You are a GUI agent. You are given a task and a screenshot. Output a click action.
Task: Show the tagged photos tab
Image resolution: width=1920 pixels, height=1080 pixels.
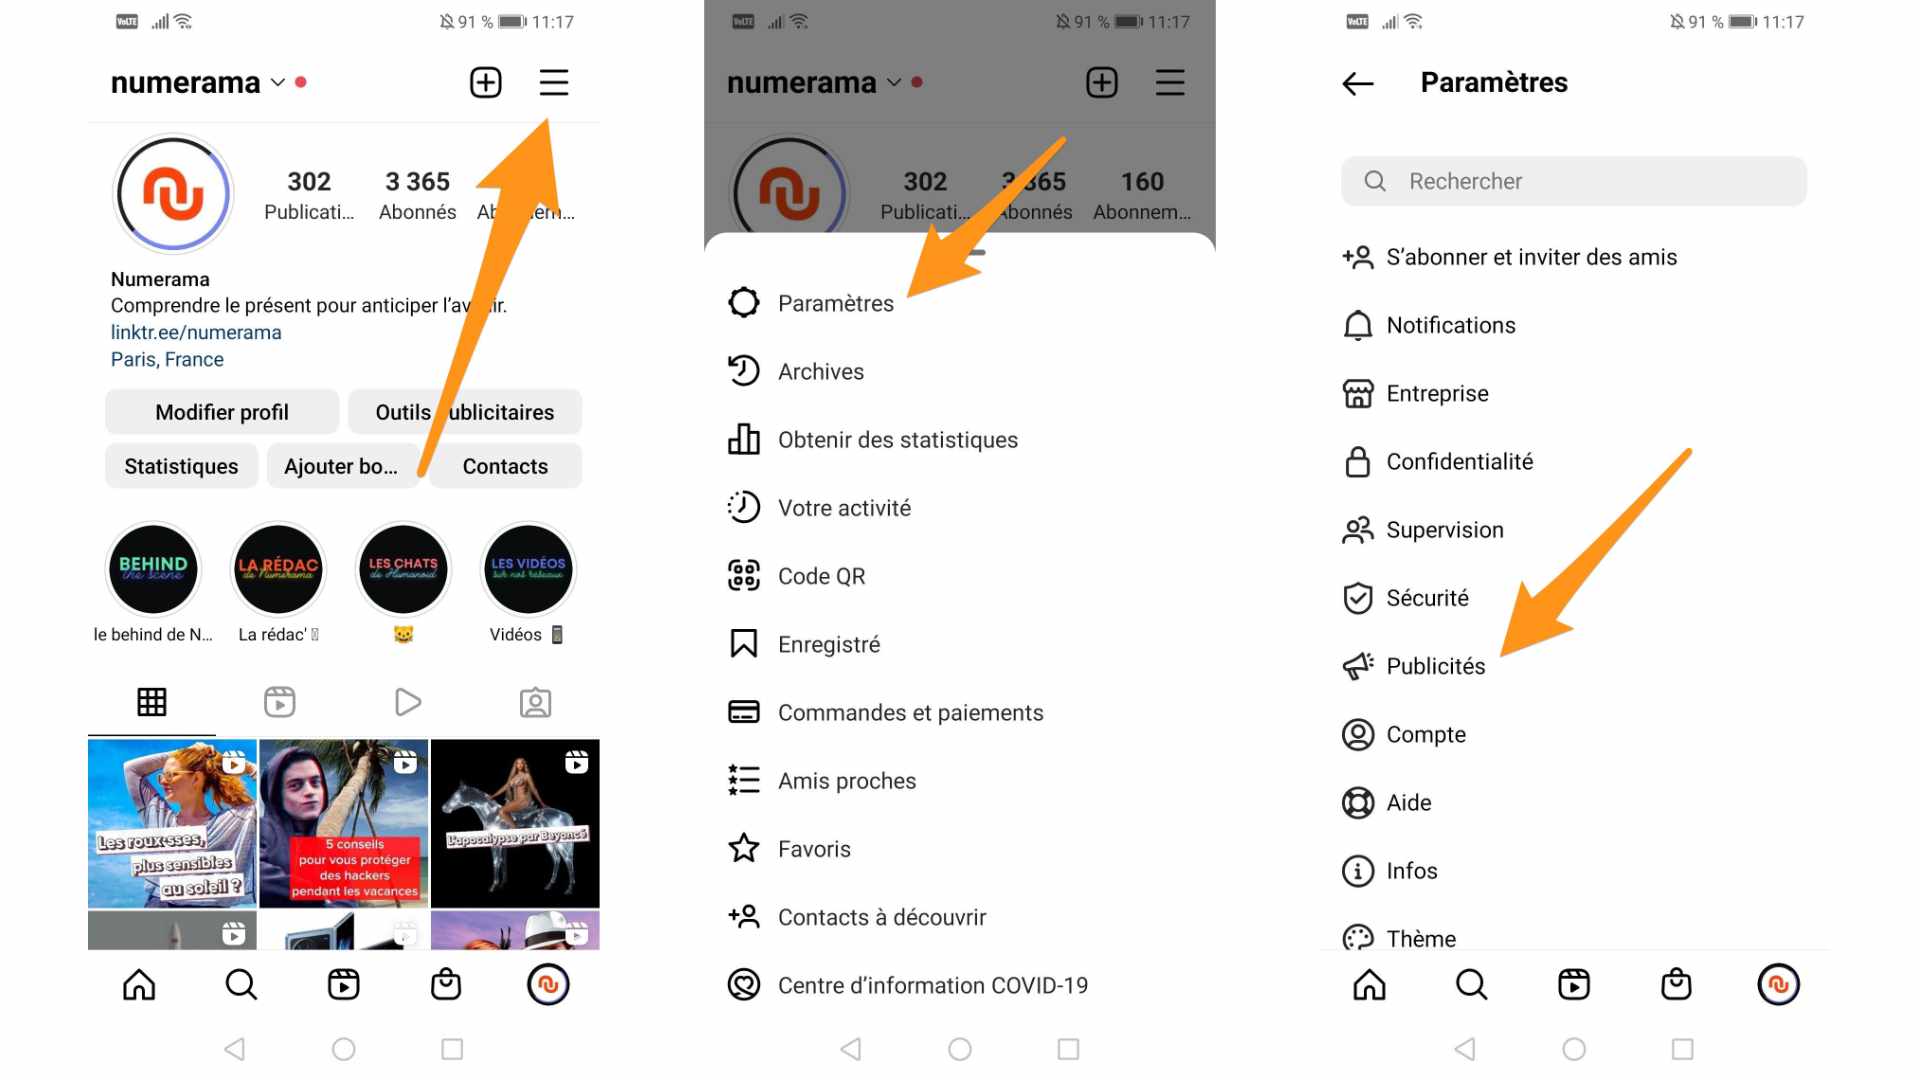[535, 702]
